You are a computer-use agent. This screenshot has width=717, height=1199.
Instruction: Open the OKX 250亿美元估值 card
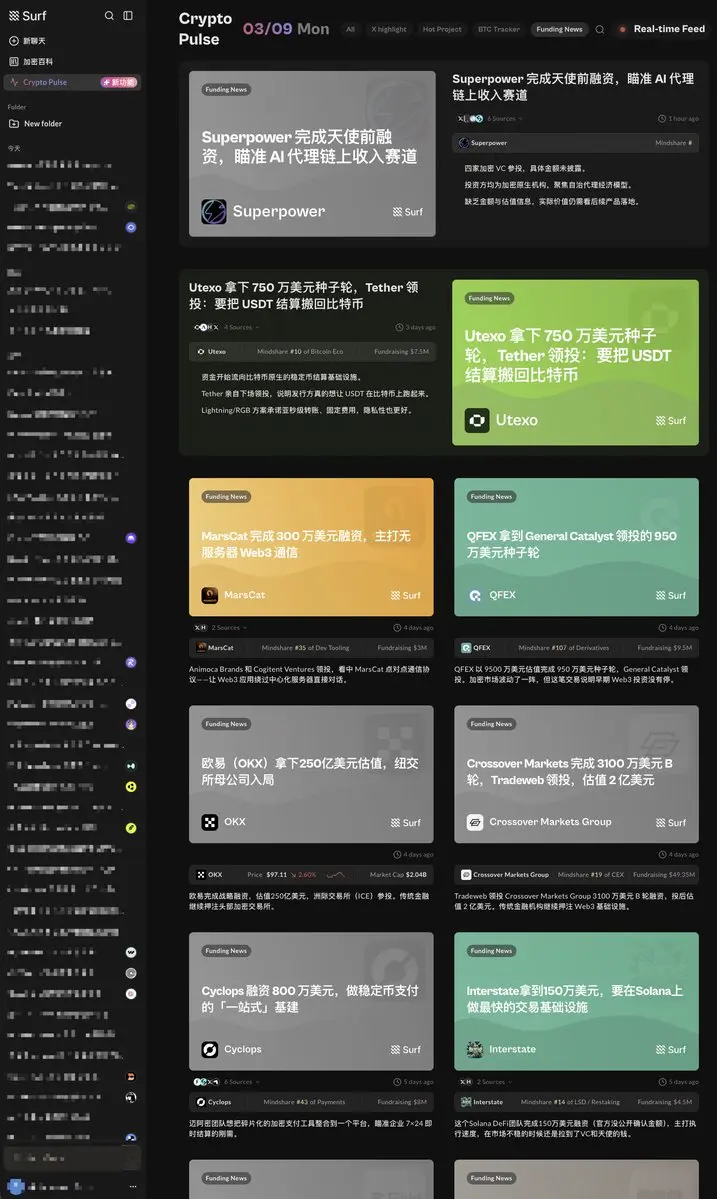pyautogui.click(x=311, y=774)
